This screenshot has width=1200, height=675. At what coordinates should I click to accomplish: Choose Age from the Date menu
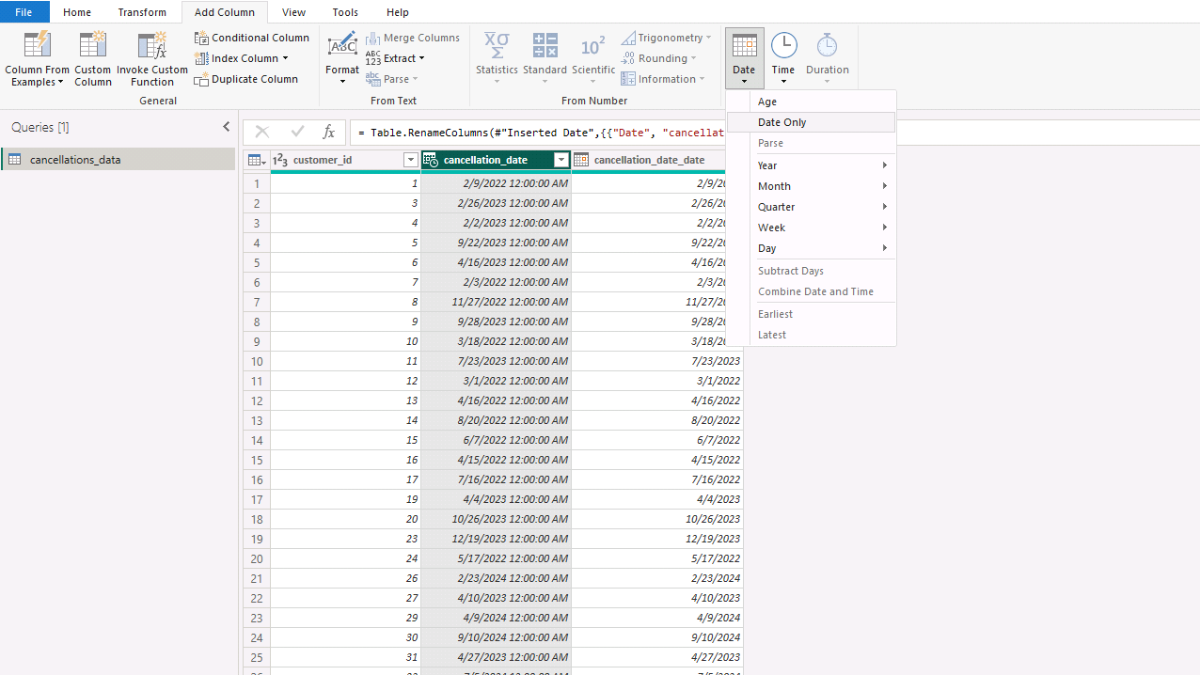coord(767,102)
